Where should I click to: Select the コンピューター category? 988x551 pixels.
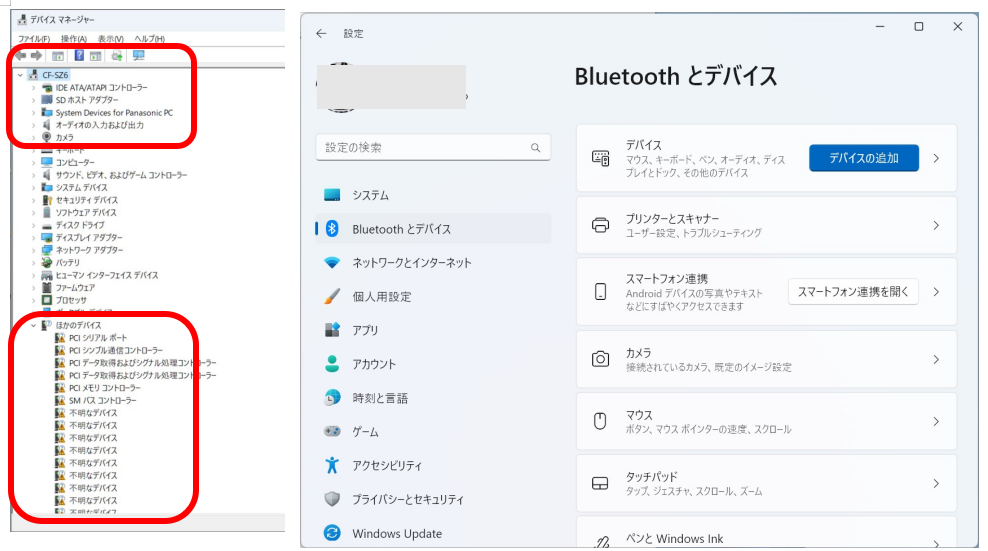pos(75,163)
